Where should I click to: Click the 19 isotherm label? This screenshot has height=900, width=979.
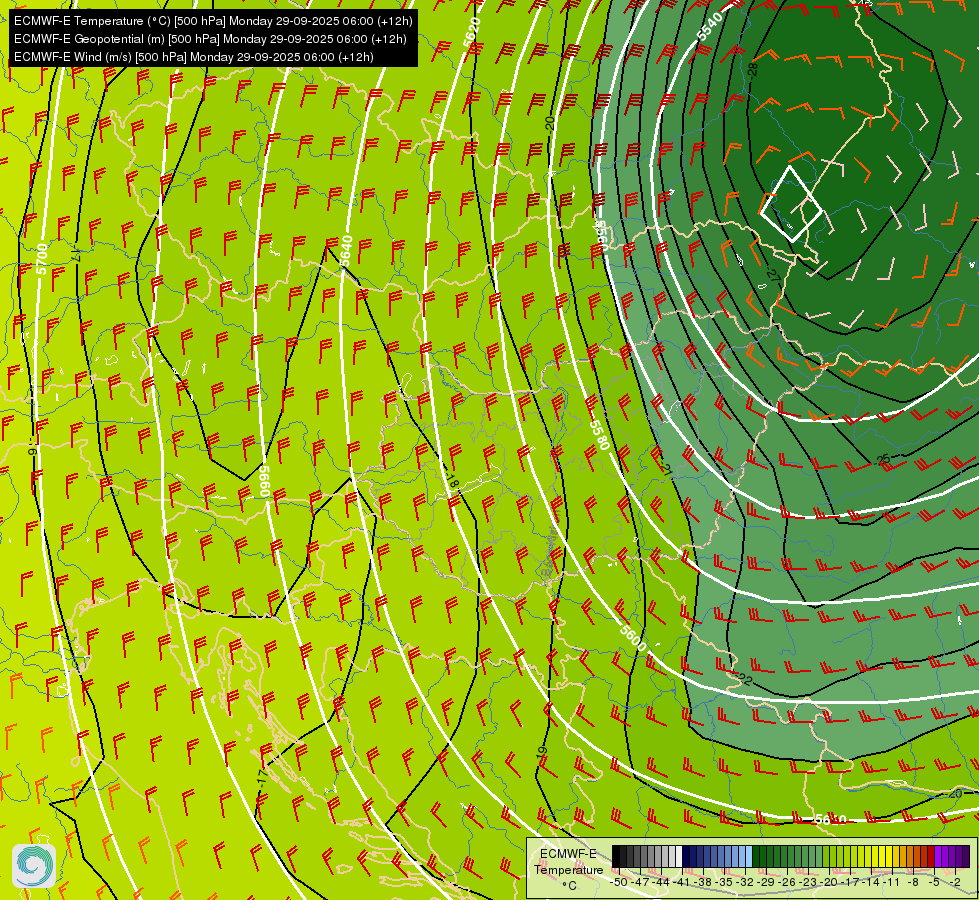[541, 751]
